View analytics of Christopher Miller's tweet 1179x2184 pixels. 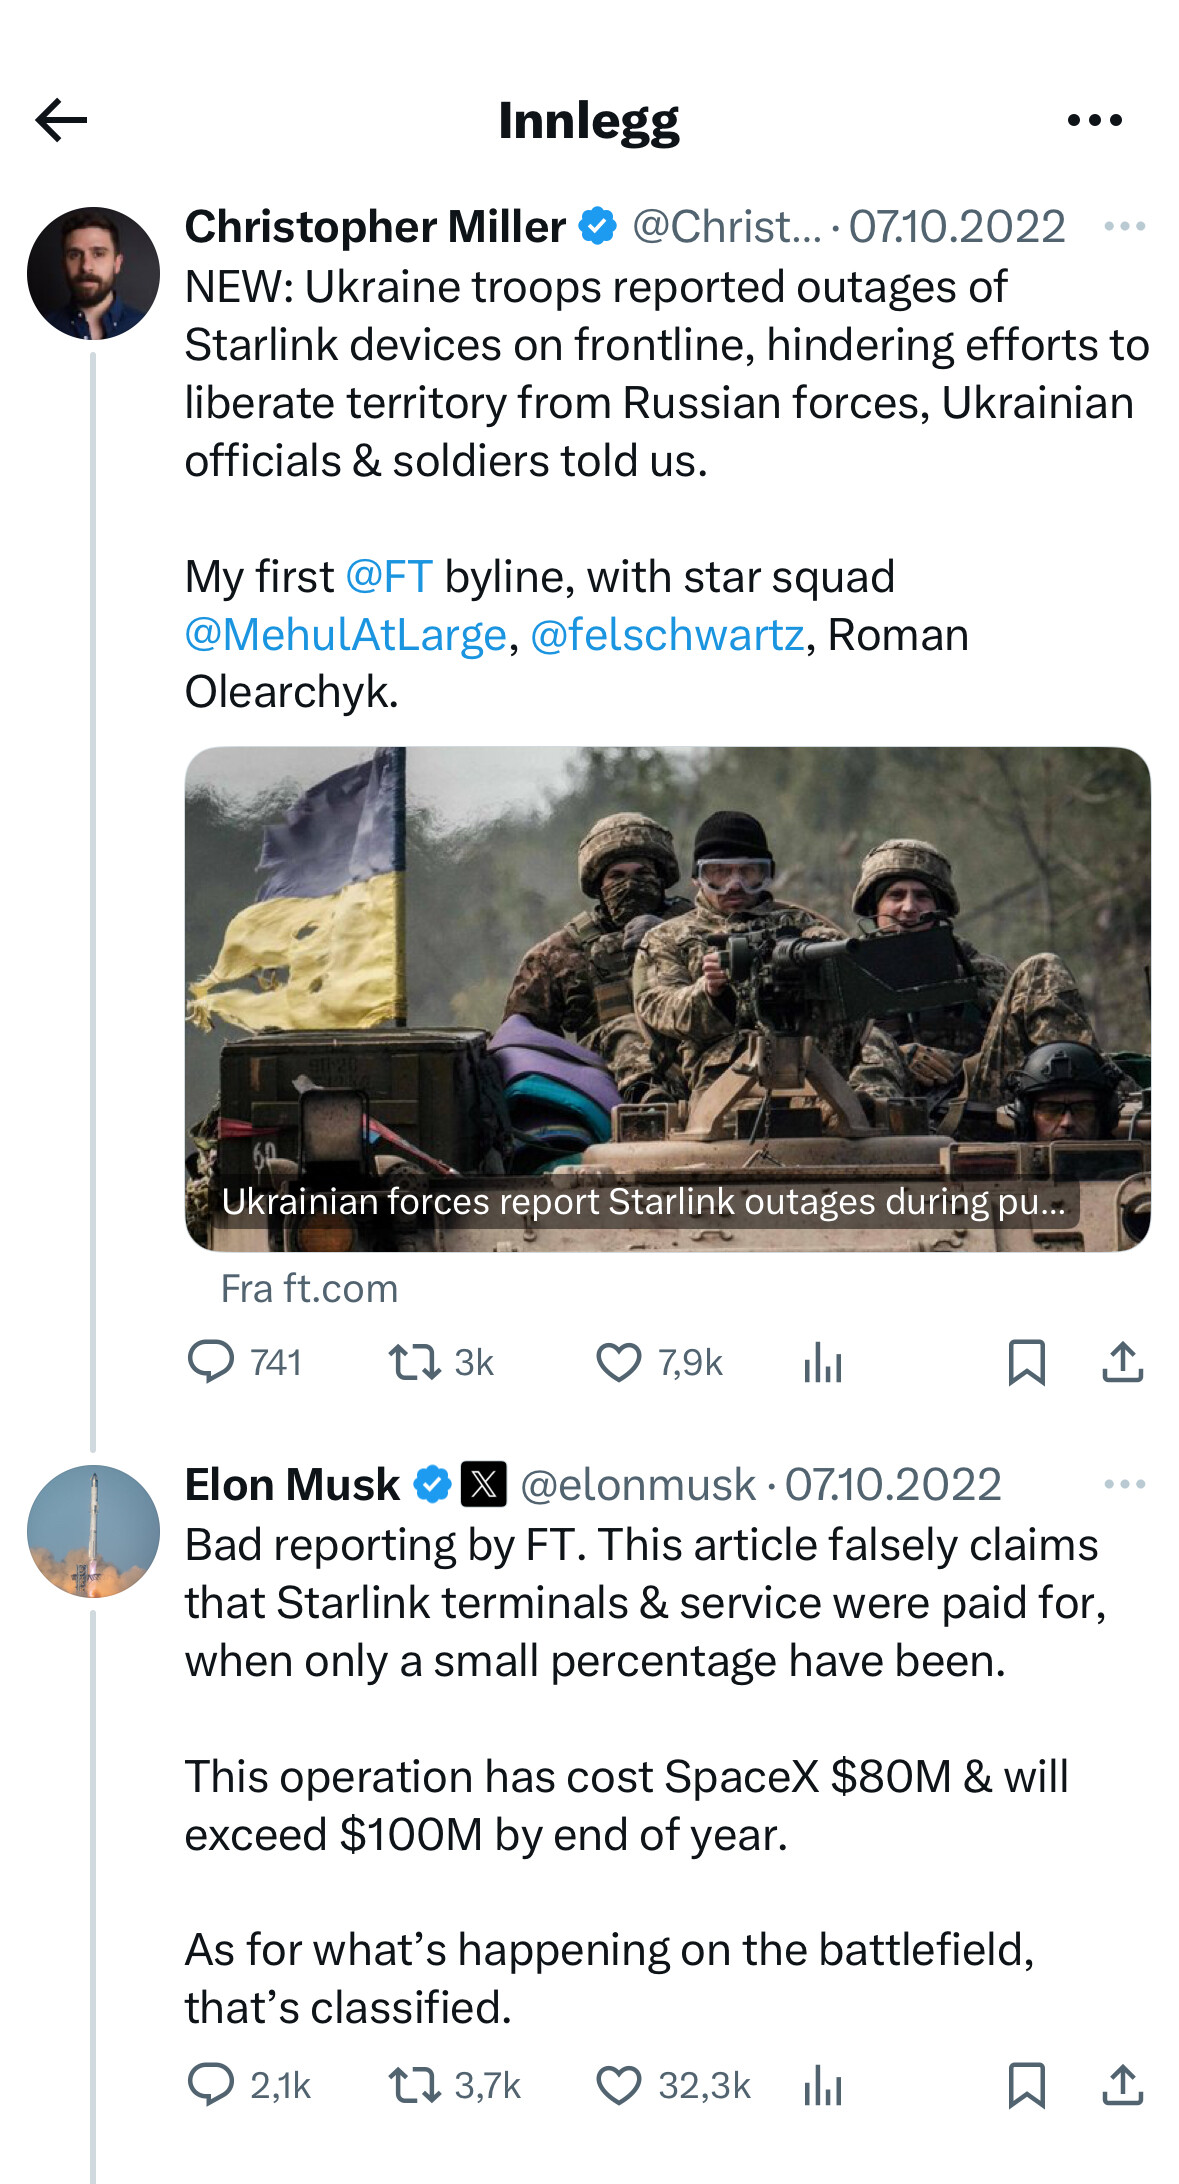823,1362
